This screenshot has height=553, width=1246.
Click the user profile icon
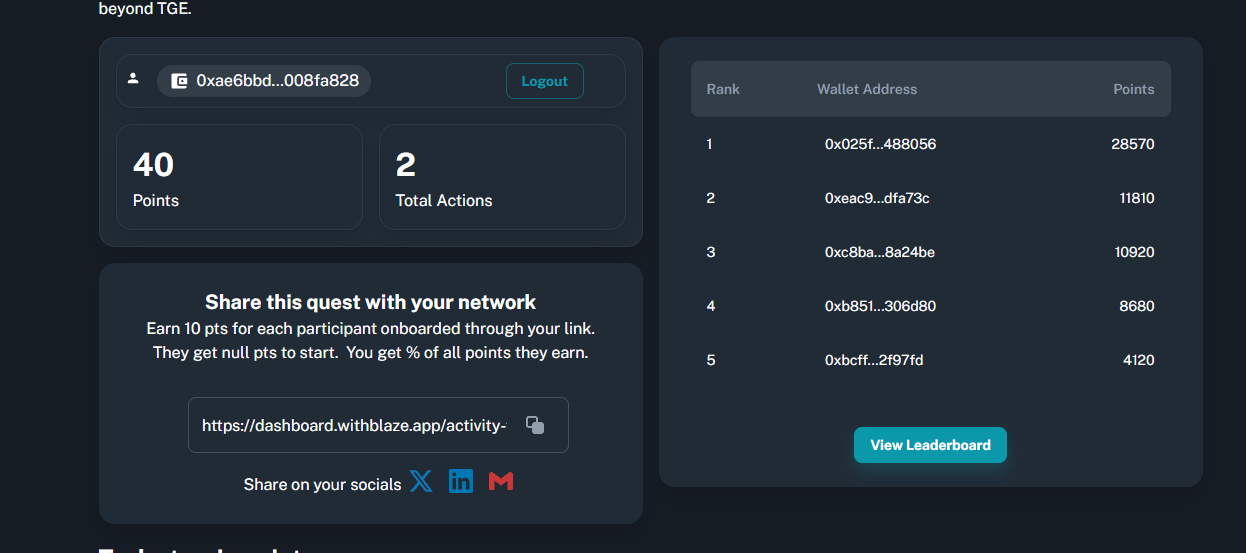point(133,79)
